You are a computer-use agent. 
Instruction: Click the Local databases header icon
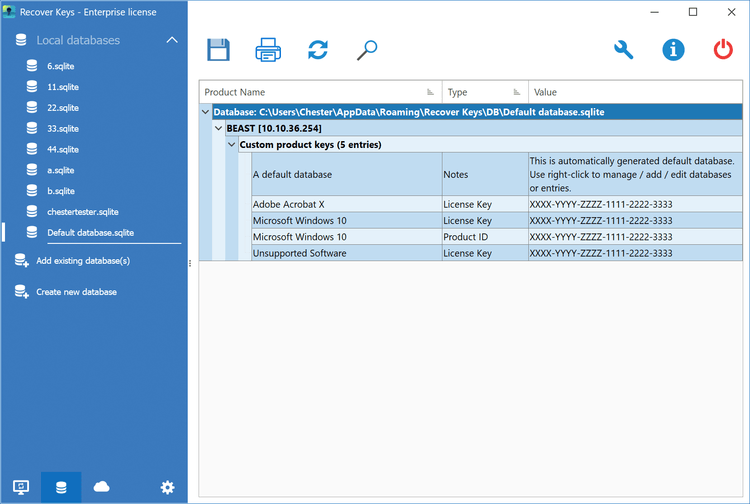click(21, 40)
